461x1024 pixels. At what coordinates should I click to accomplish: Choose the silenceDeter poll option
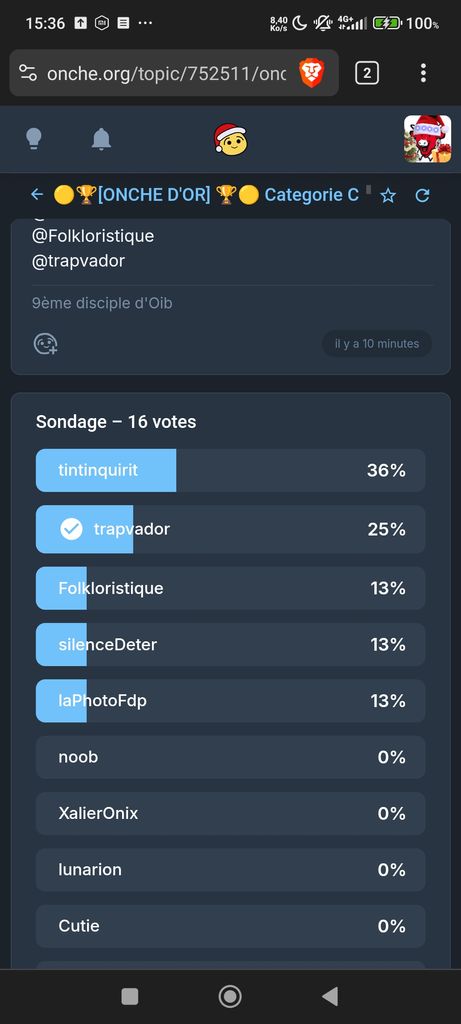tap(230, 645)
